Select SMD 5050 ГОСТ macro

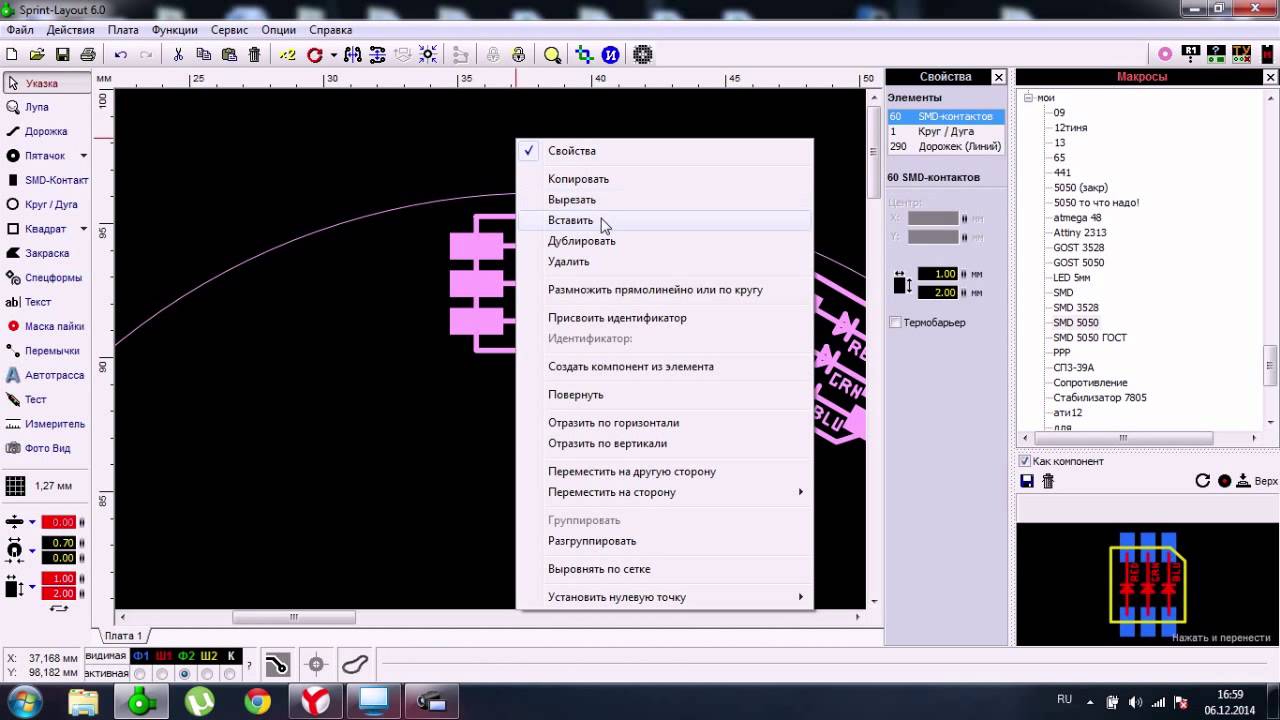(x=1089, y=337)
